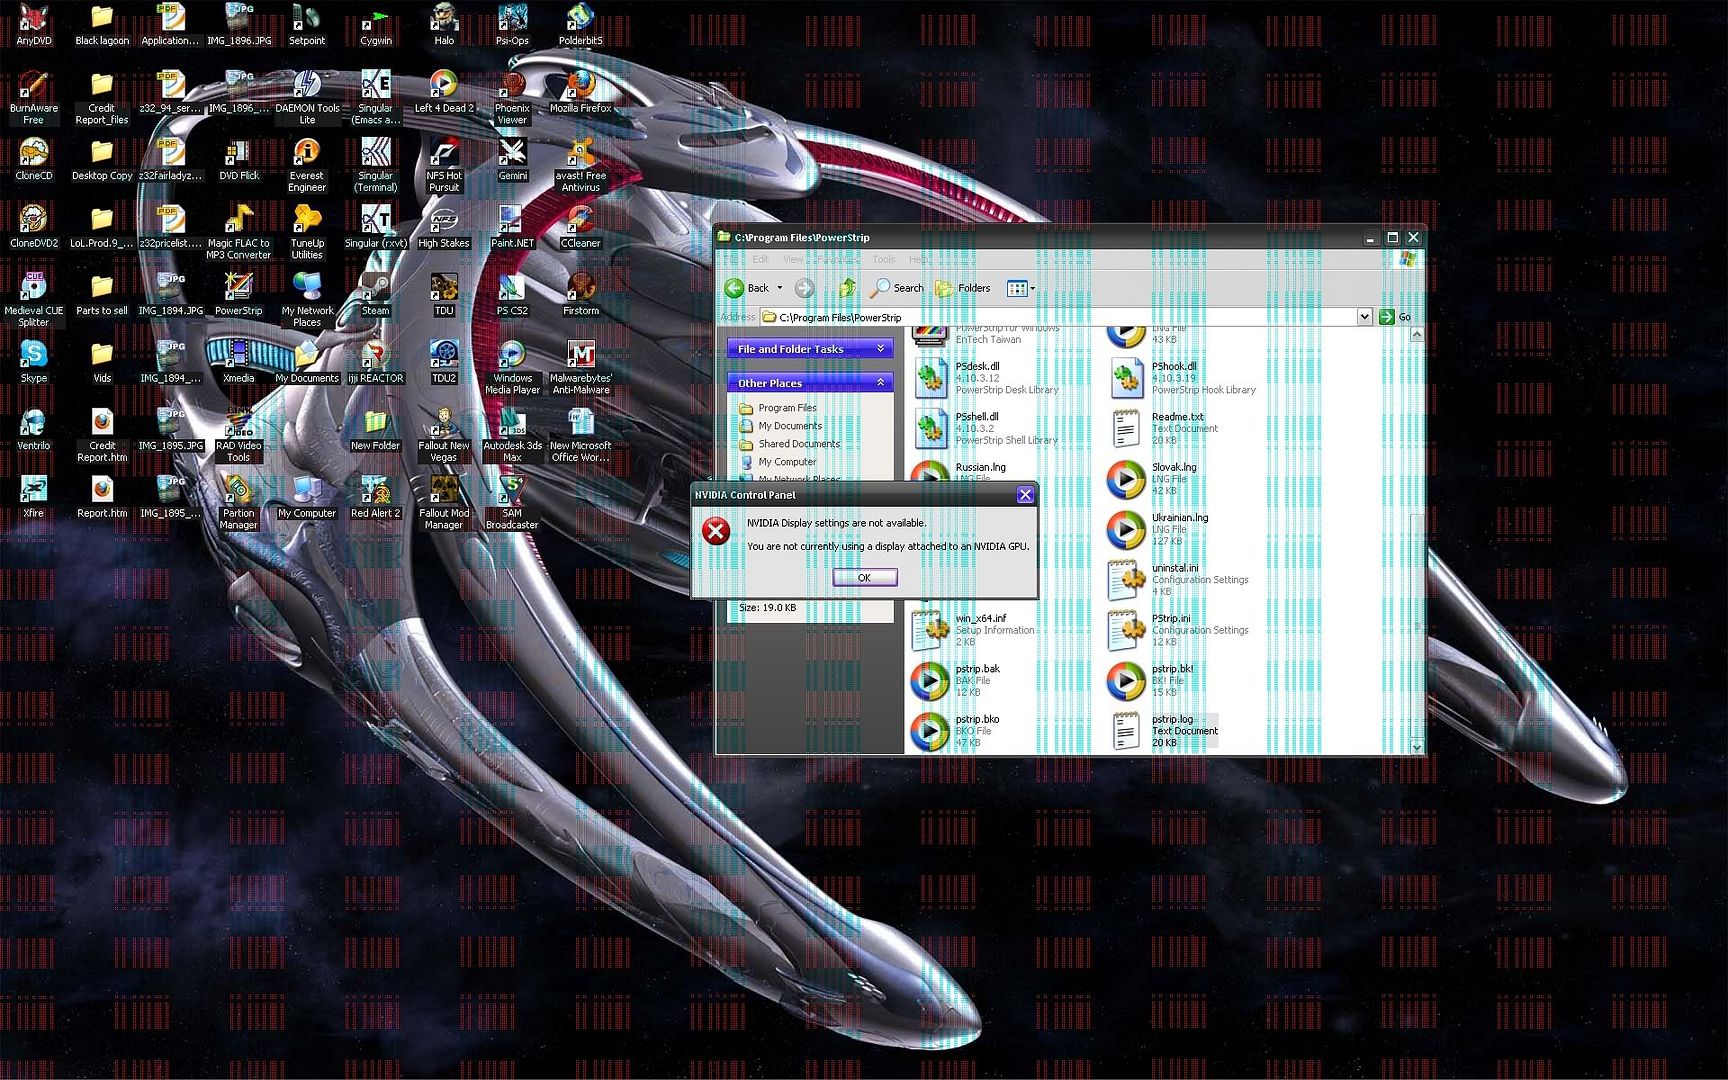Open DVD Flick desktop shortcut
This screenshot has height=1080, width=1728.
(x=239, y=160)
